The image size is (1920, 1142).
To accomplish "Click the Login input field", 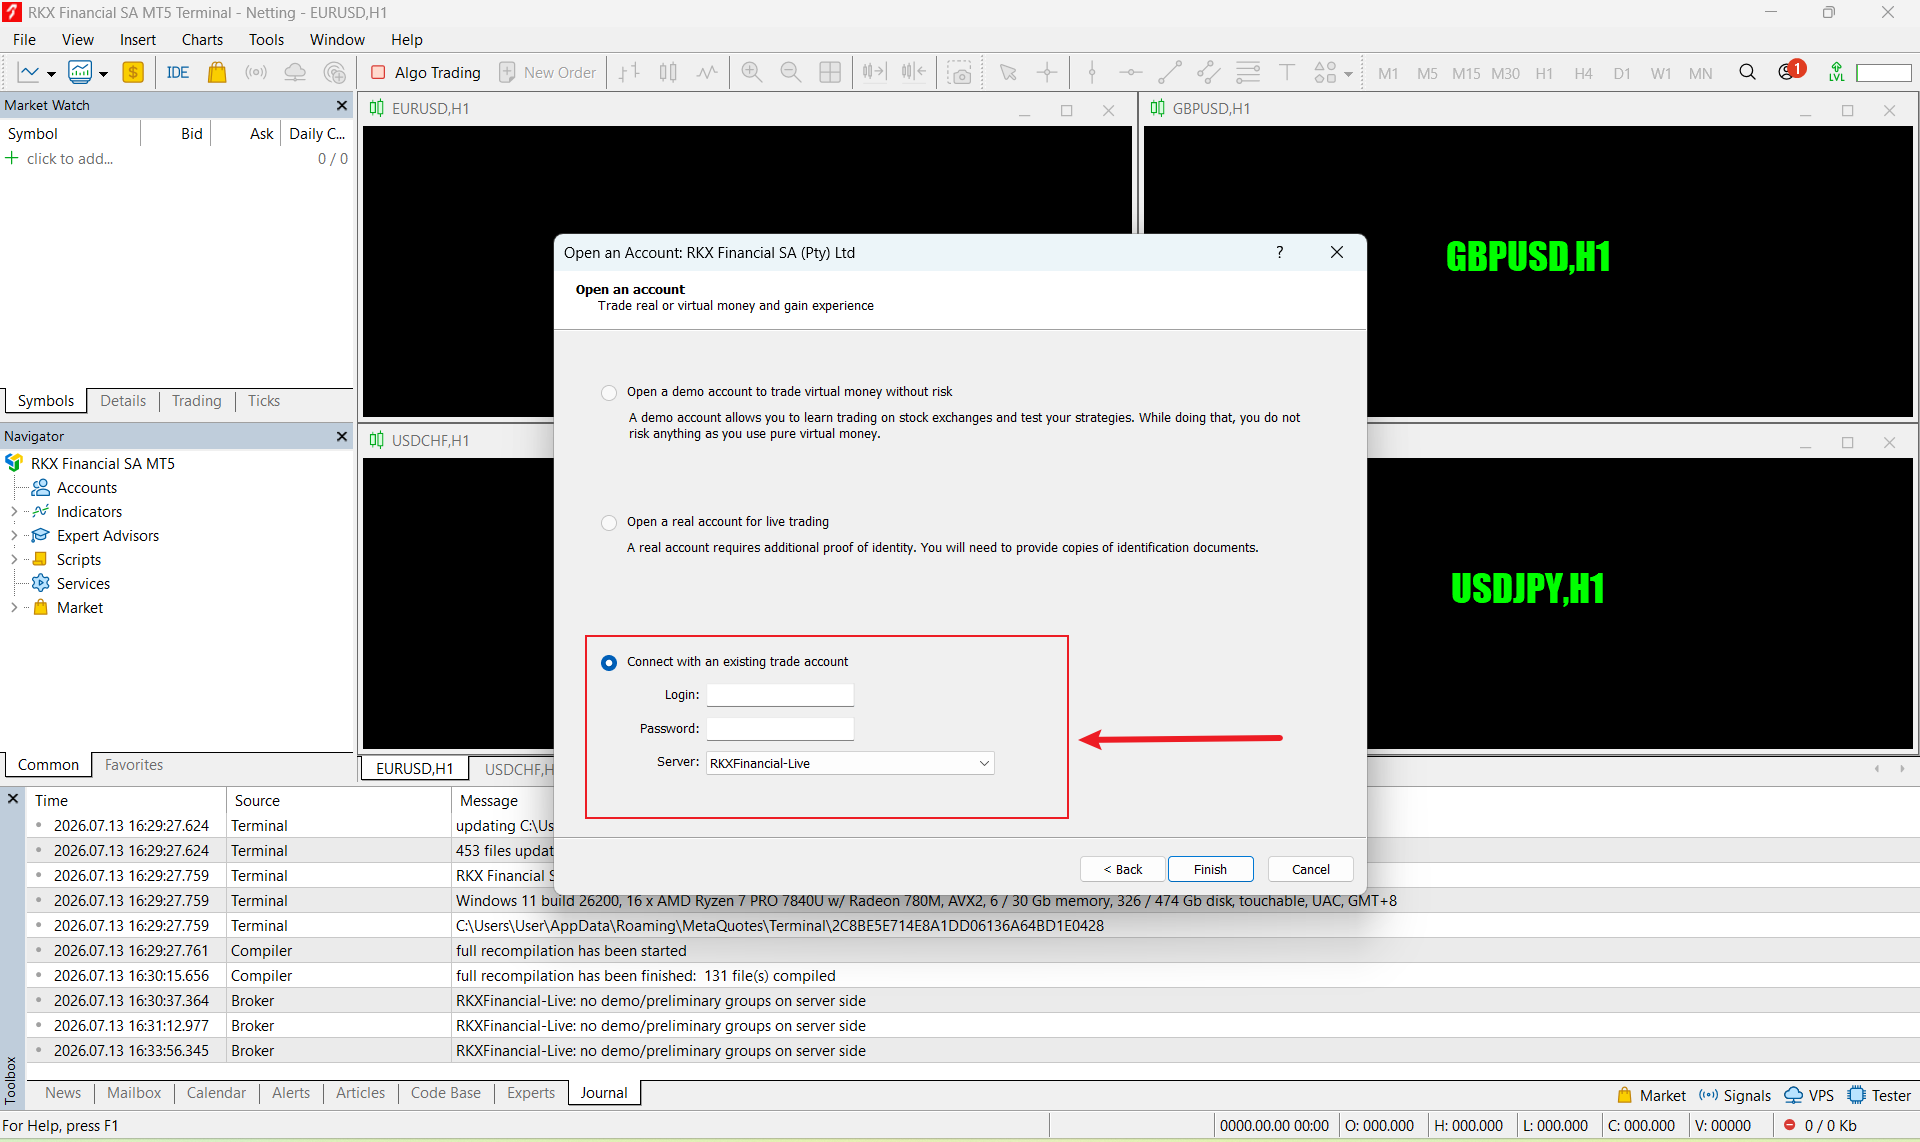I will click(x=780, y=695).
